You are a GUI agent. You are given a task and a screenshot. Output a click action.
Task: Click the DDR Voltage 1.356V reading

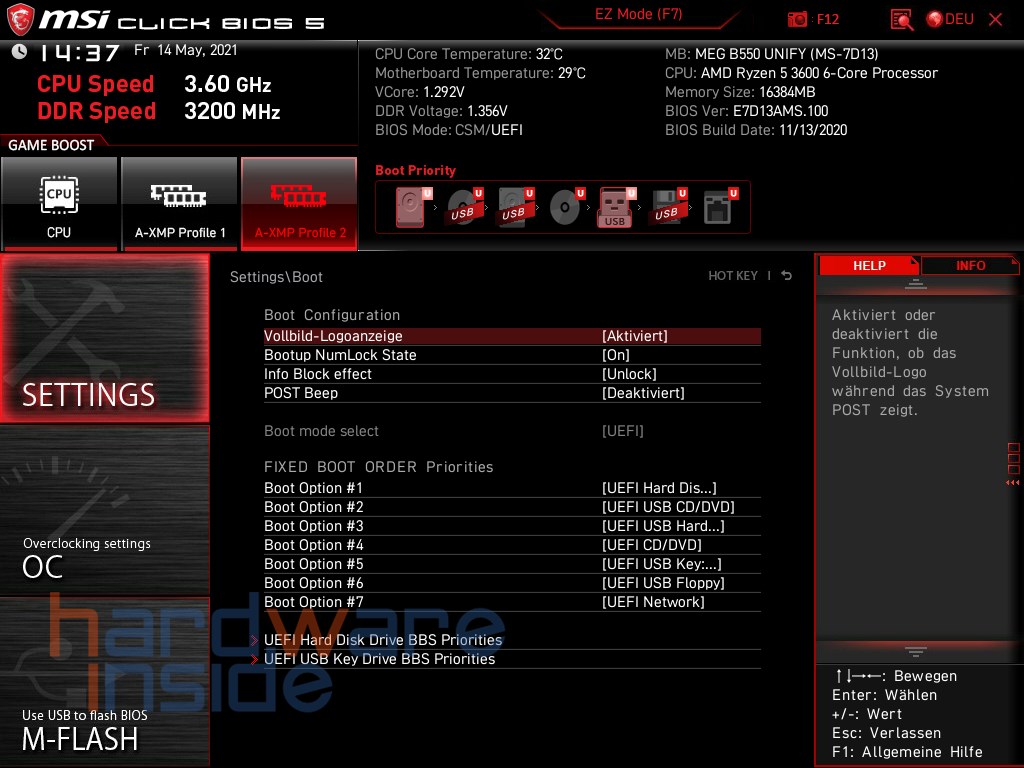click(441, 111)
